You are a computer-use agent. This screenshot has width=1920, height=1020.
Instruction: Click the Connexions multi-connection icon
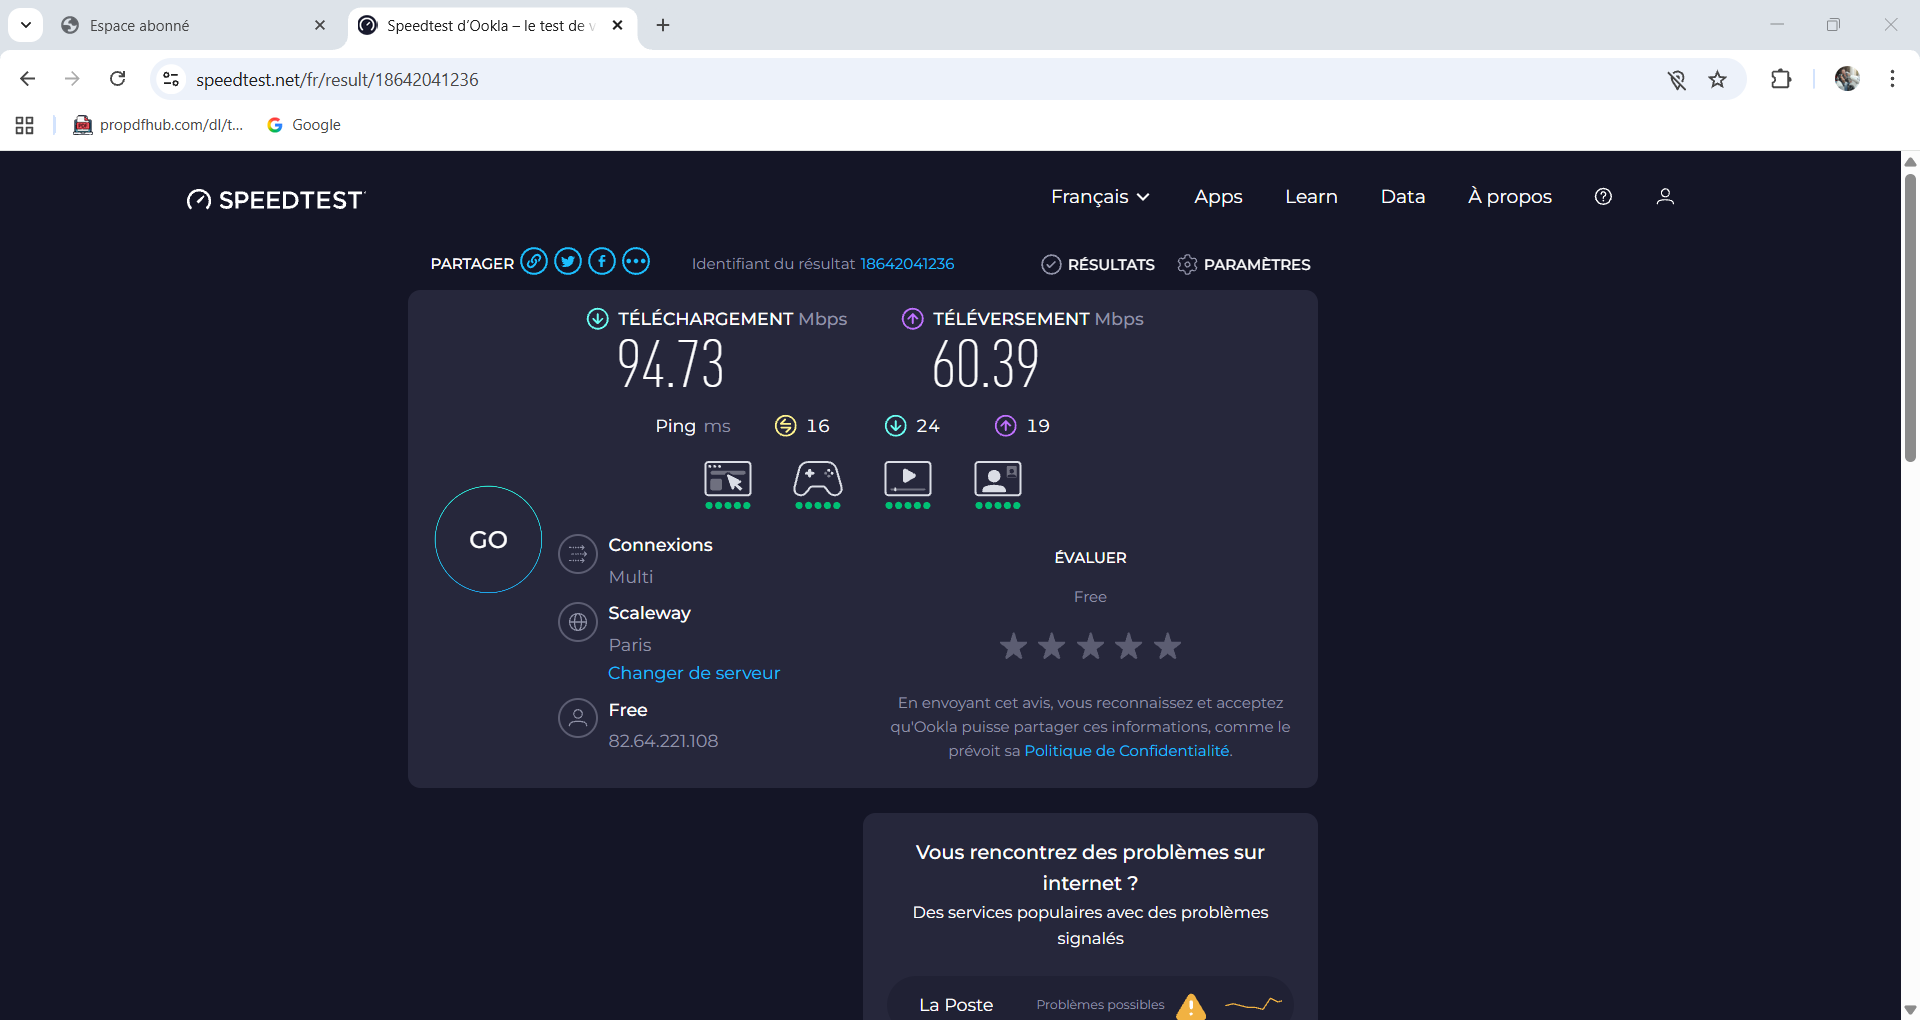point(578,554)
